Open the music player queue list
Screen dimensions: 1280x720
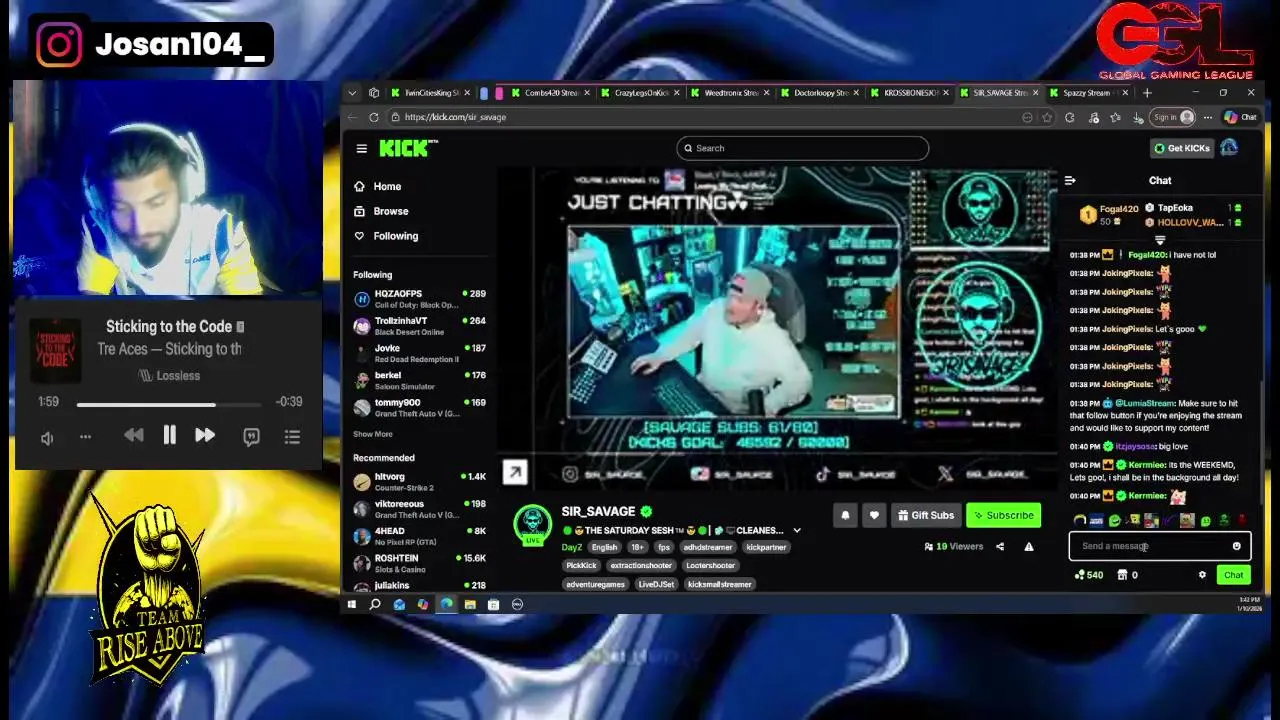292,437
